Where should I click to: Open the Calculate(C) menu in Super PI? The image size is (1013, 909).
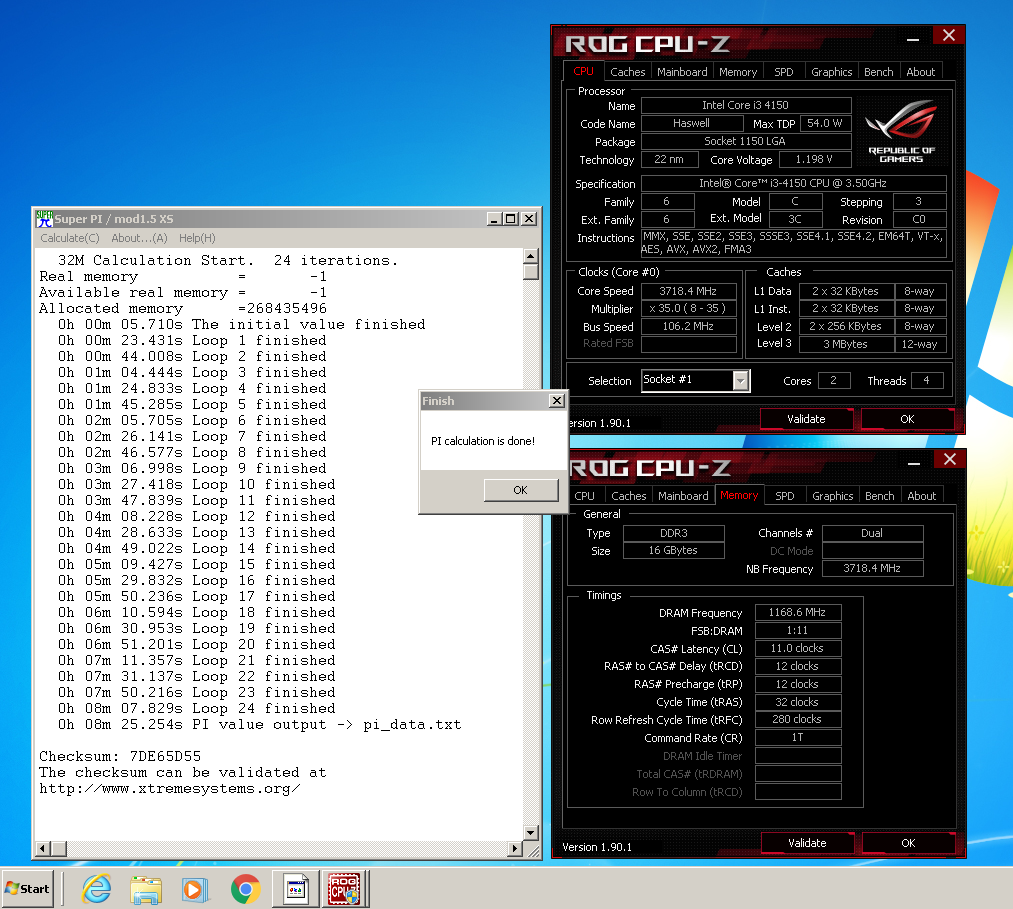(70, 238)
